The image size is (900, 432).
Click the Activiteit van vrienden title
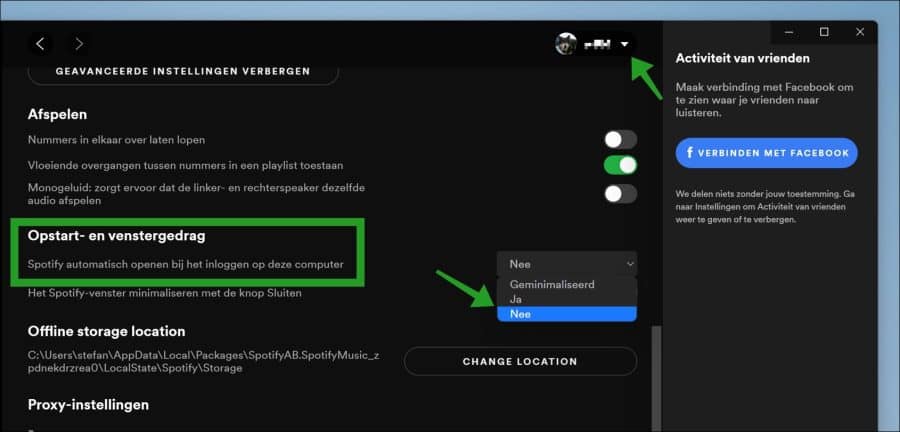(x=743, y=58)
